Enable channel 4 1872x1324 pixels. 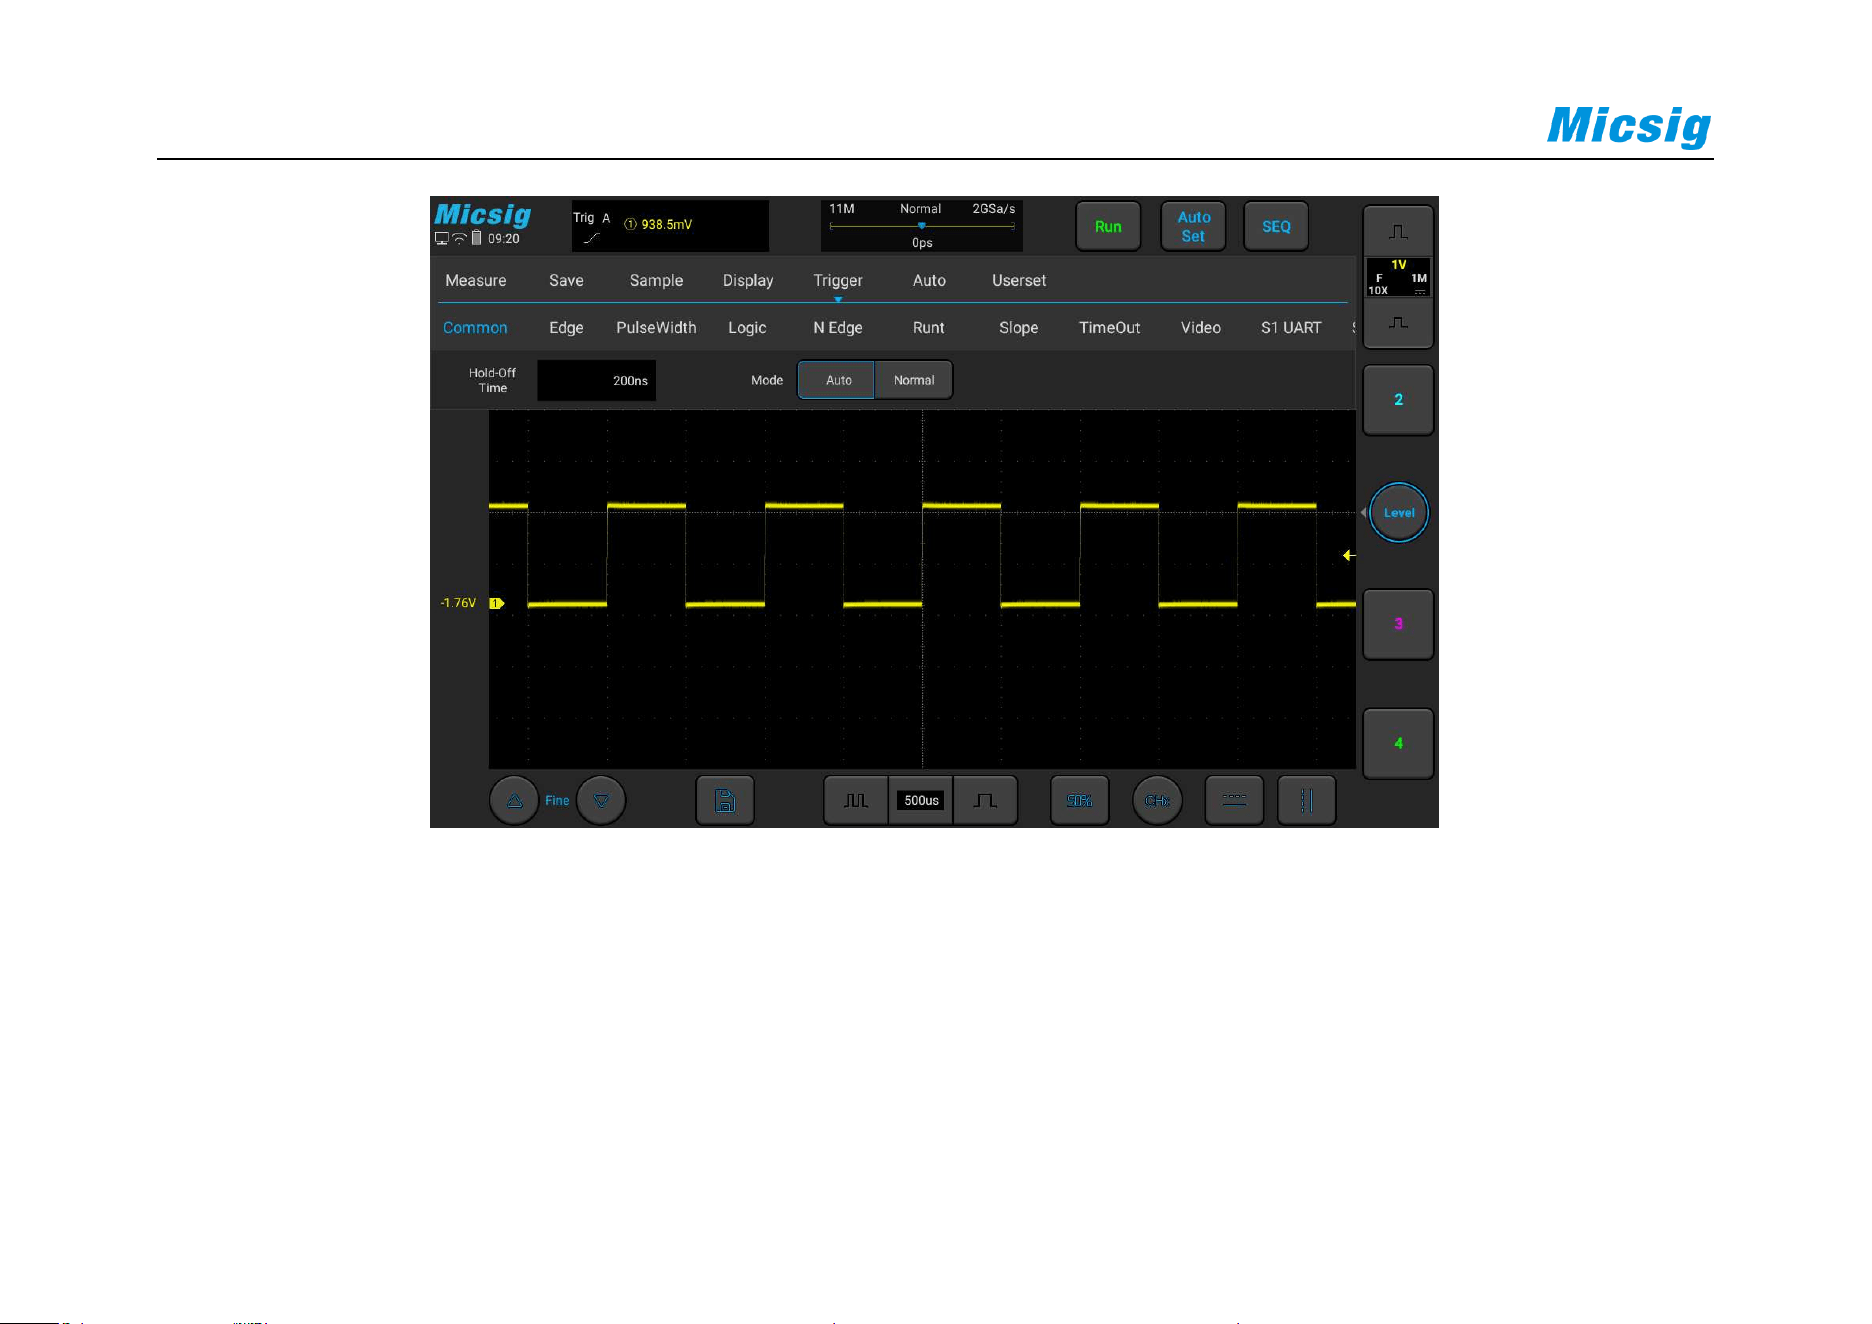[1398, 743]
